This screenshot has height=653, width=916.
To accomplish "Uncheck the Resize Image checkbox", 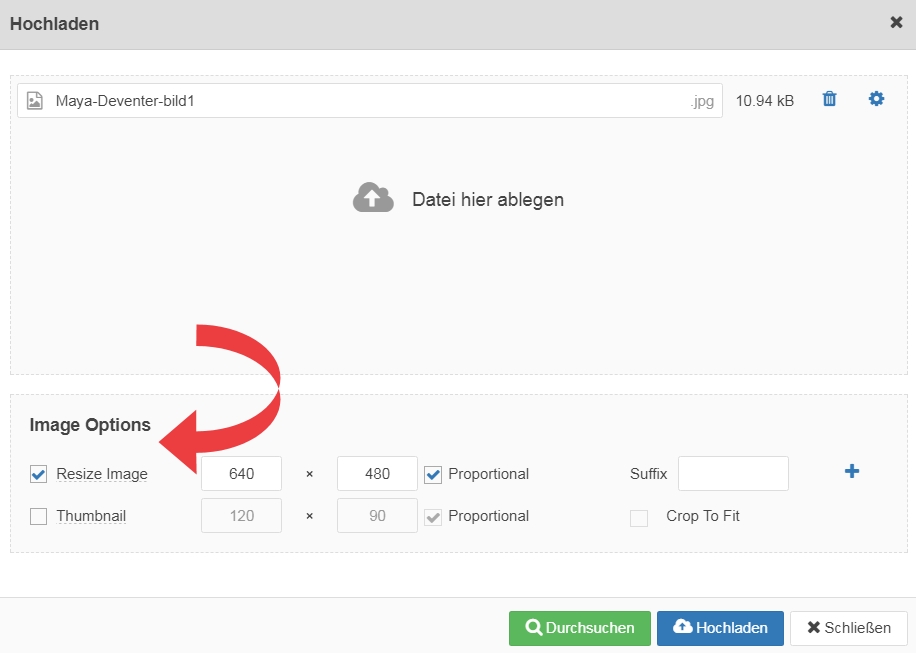I will point(38,474).
